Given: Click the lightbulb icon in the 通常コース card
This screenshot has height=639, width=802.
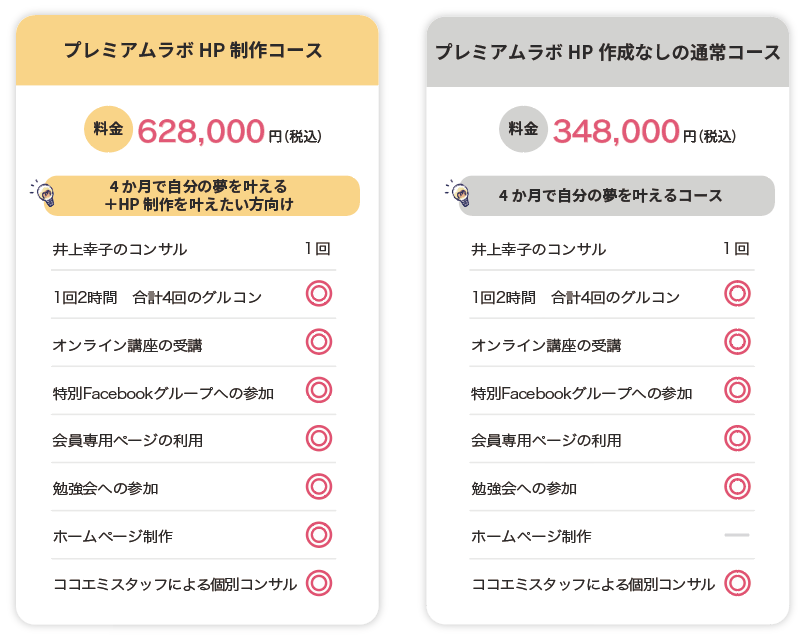Looking at the screenshot, I should tap(458, 193).
